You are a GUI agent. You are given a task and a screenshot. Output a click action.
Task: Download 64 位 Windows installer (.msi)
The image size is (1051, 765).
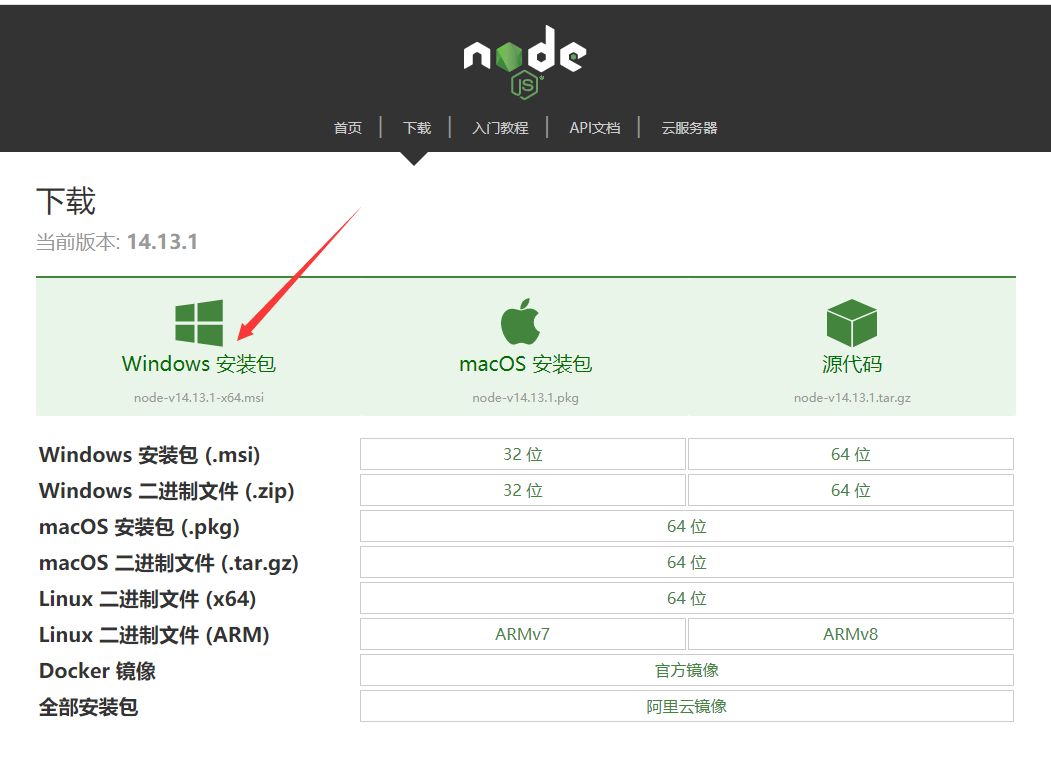point(851,454)
